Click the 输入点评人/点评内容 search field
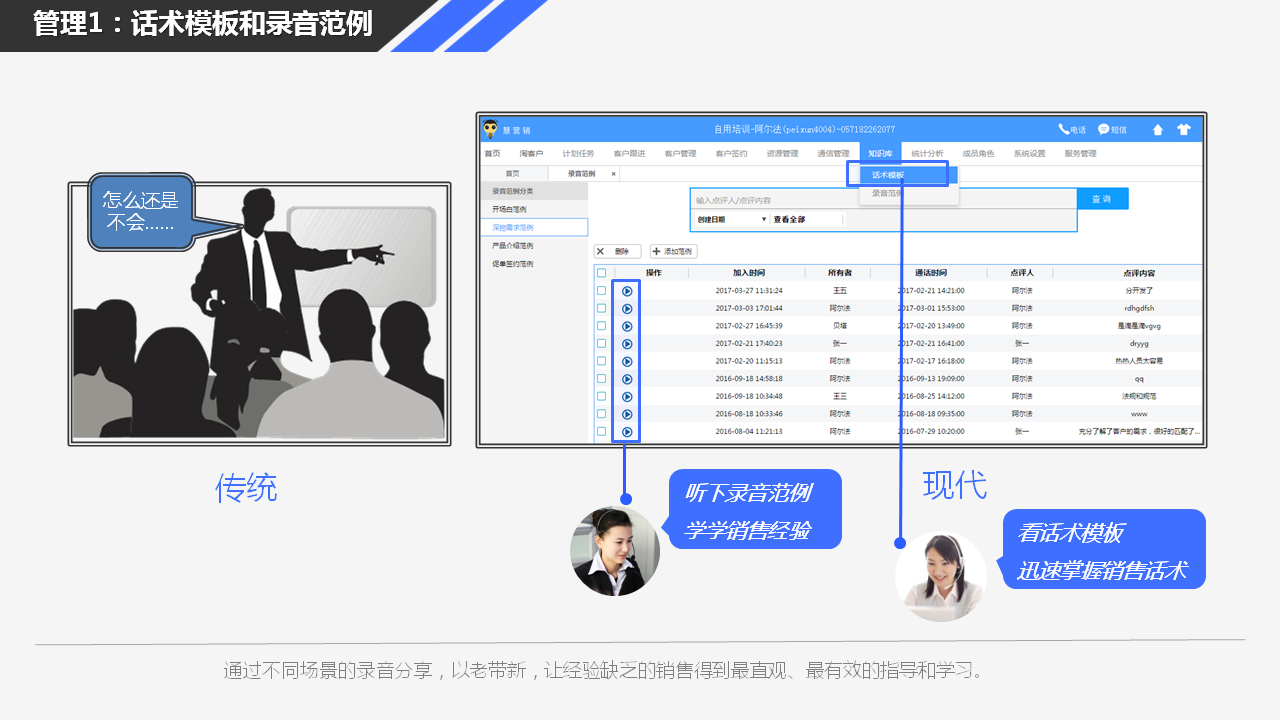 click(880, 200)
